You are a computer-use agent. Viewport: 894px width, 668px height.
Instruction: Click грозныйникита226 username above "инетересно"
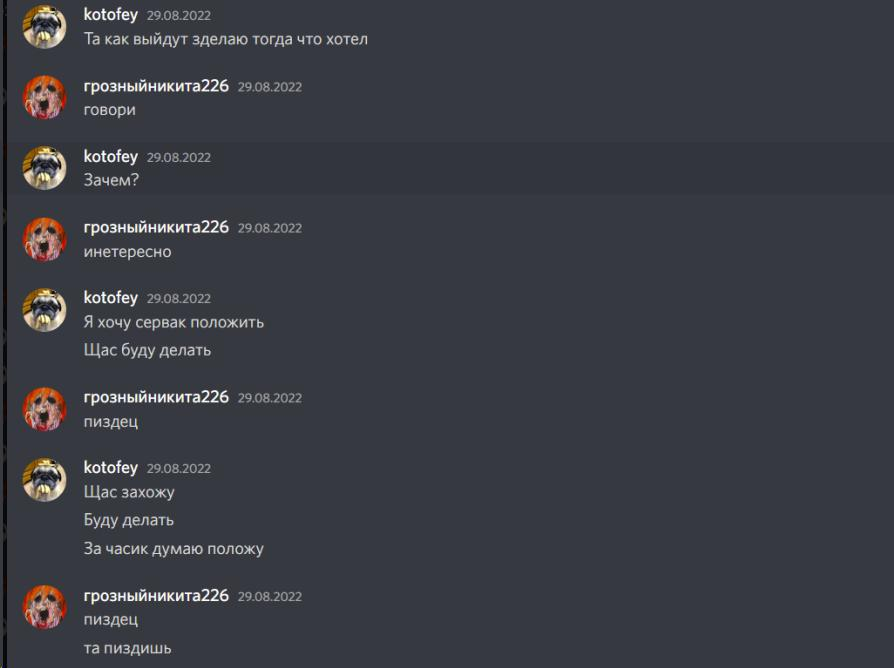coord(156,227)
